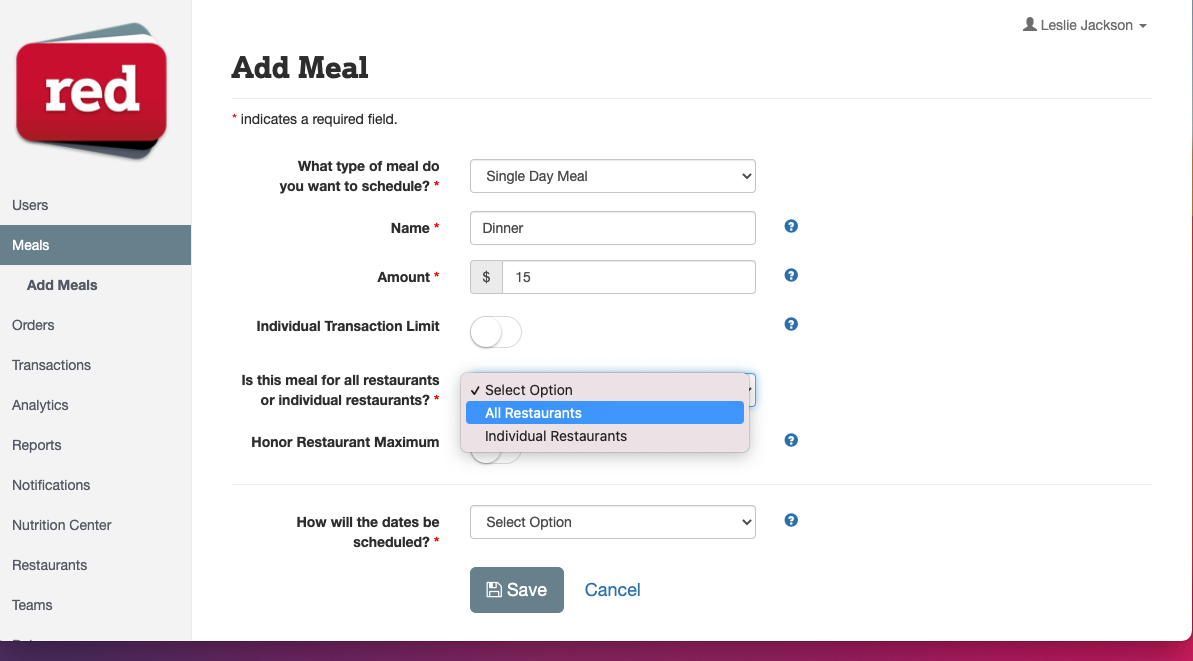This screenshot has width=1193, height=661.
Task: Choose All Restaurants from the open list
Action: (x=605, y=413)
